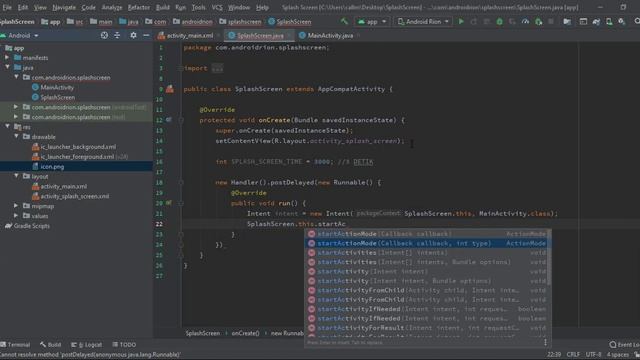Collapse the import fold on line 3
640x360 pixels.
pos(180,68)
